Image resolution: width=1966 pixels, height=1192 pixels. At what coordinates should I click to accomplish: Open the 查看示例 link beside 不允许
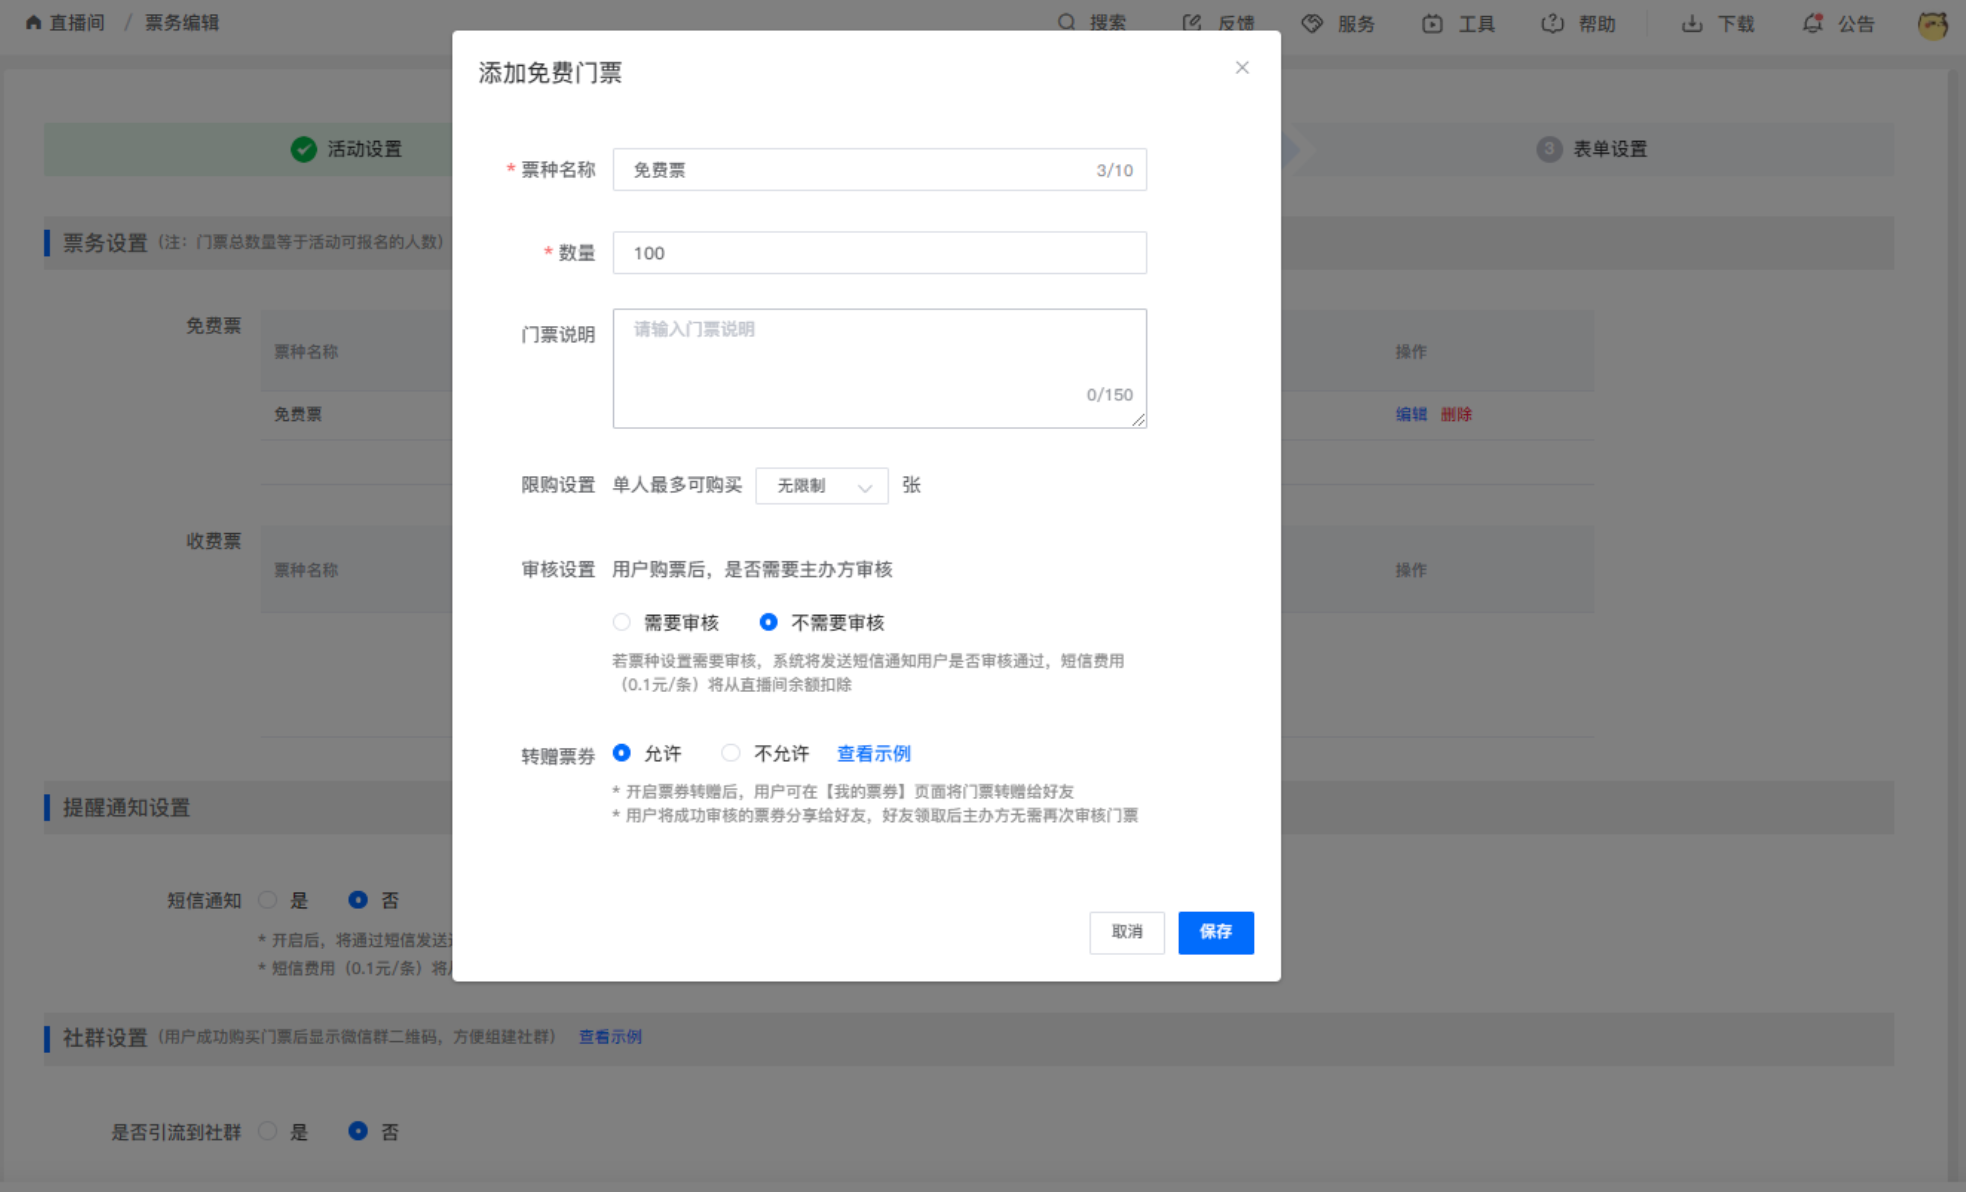[x=873, y=754]
